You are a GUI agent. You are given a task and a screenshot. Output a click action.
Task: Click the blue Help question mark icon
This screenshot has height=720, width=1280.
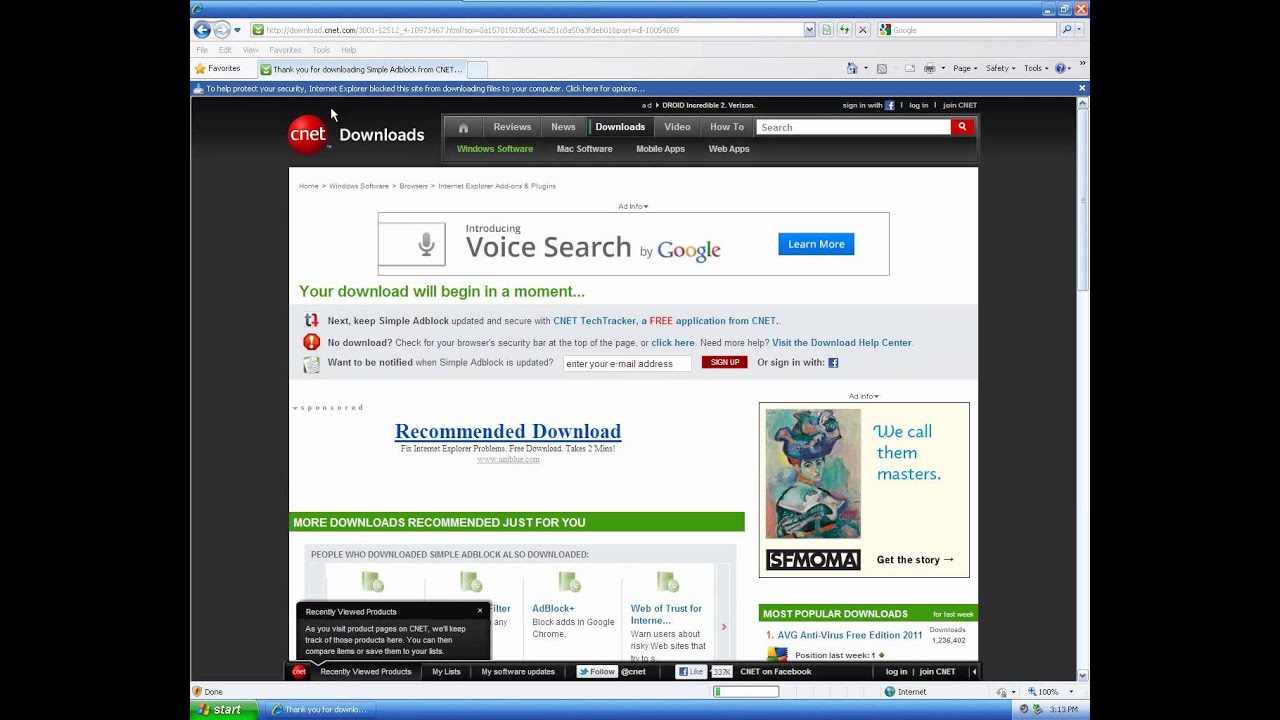1060,68
